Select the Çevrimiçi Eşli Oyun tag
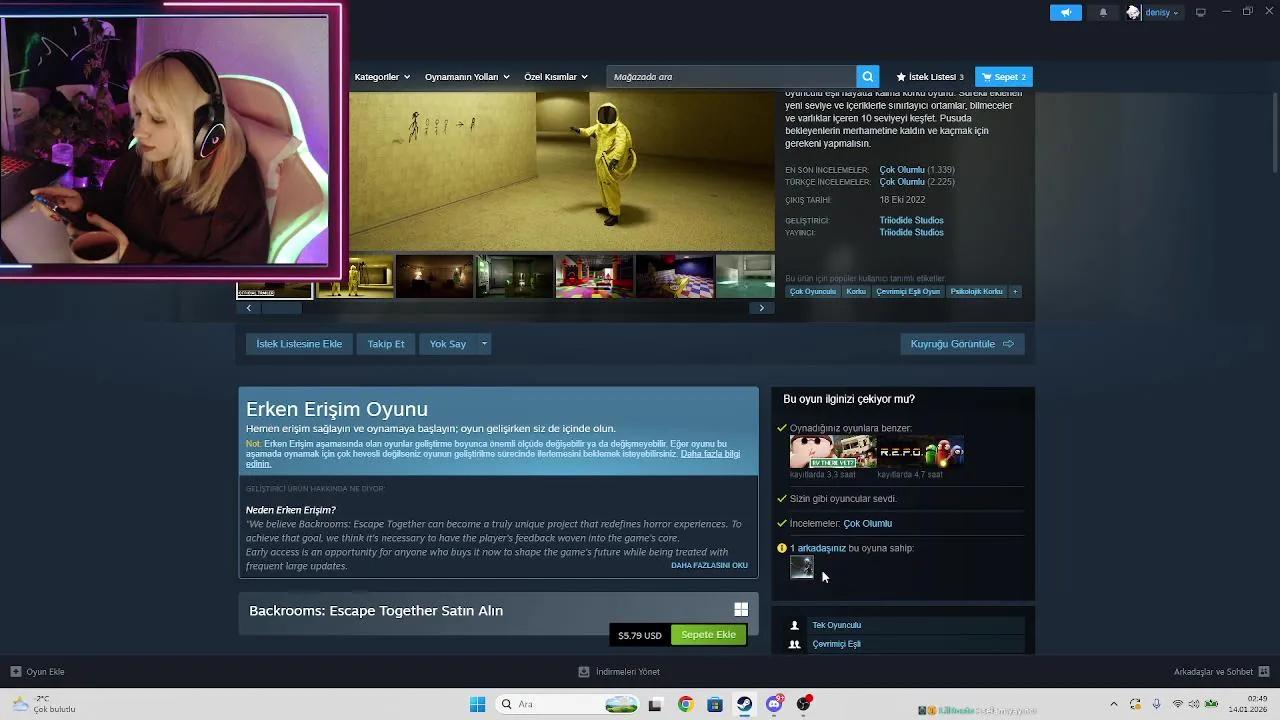The width and height of the screenshot is (1280, 720). [x=908, y=292]
